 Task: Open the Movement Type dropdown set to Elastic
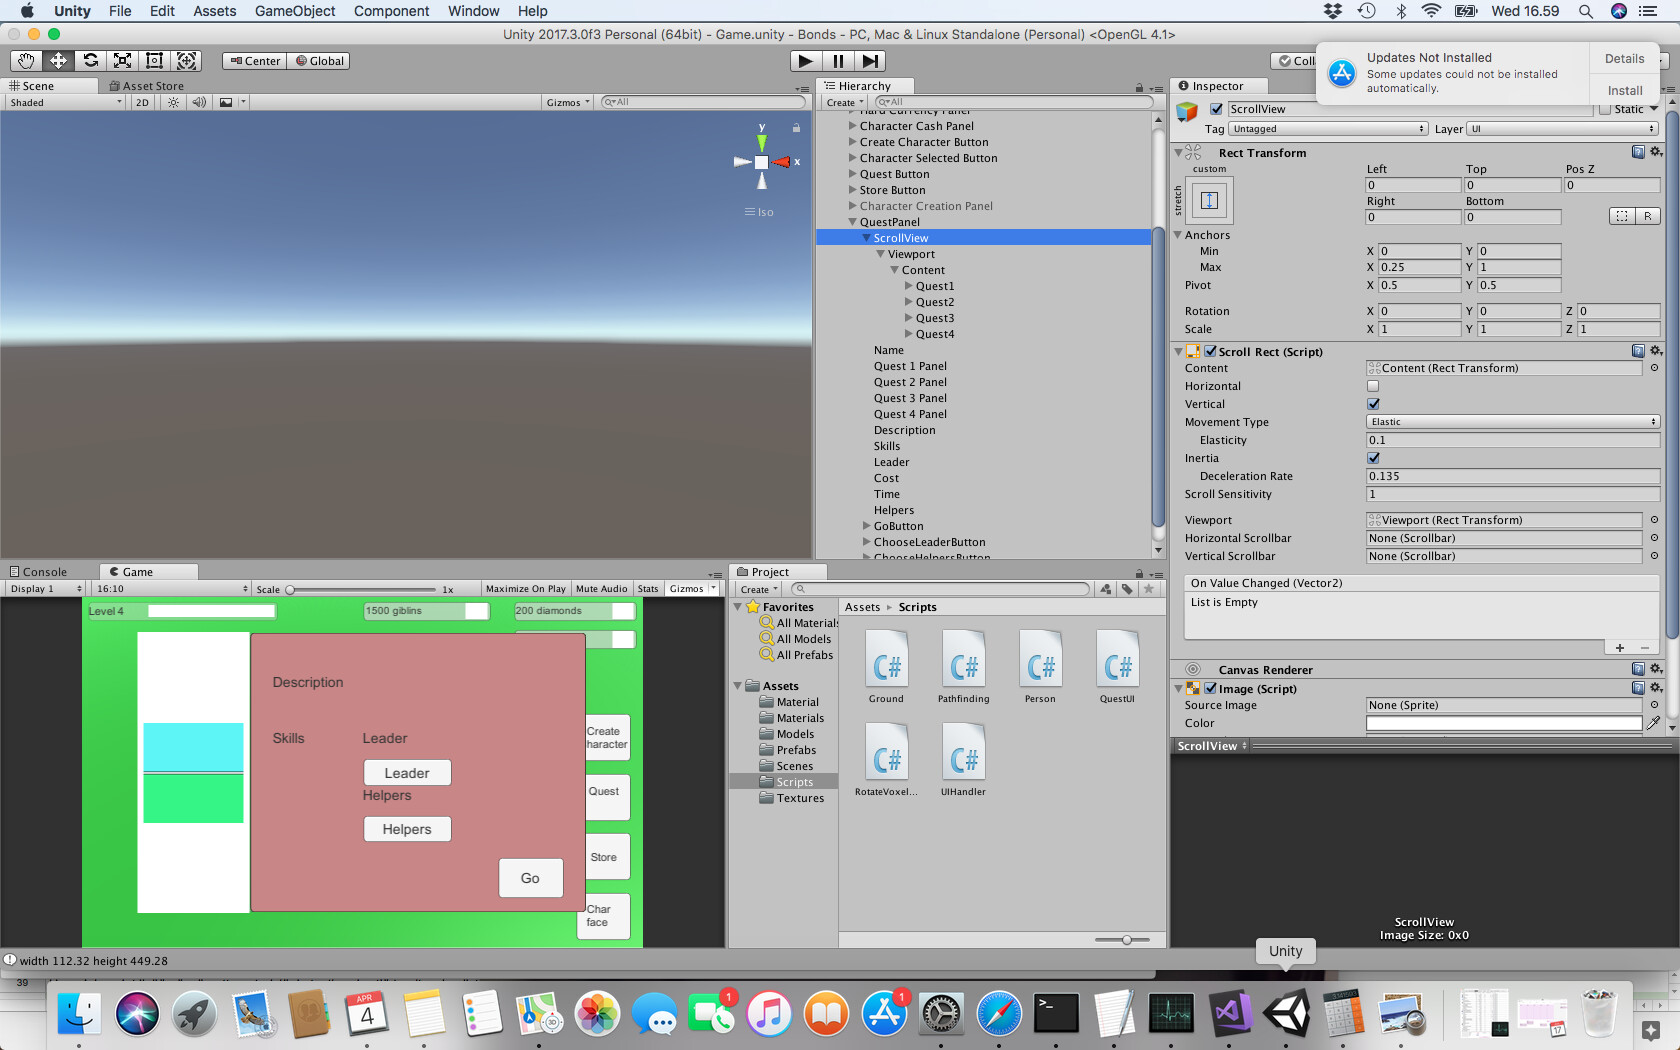(1512, 421)
